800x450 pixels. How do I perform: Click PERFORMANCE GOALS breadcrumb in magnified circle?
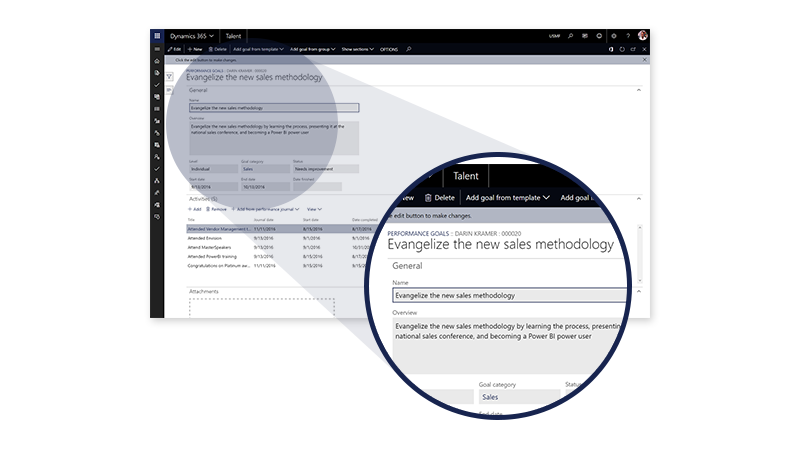point(418,234)
